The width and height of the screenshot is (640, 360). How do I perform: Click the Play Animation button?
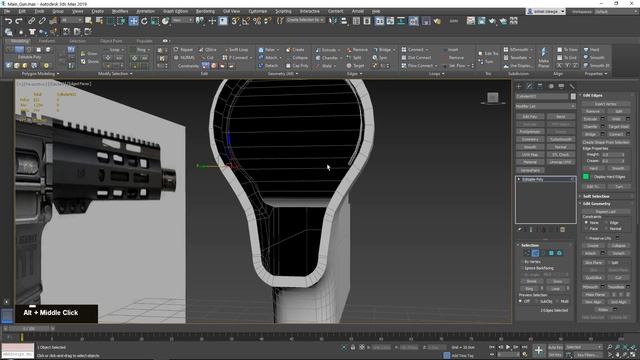point(508,347)
